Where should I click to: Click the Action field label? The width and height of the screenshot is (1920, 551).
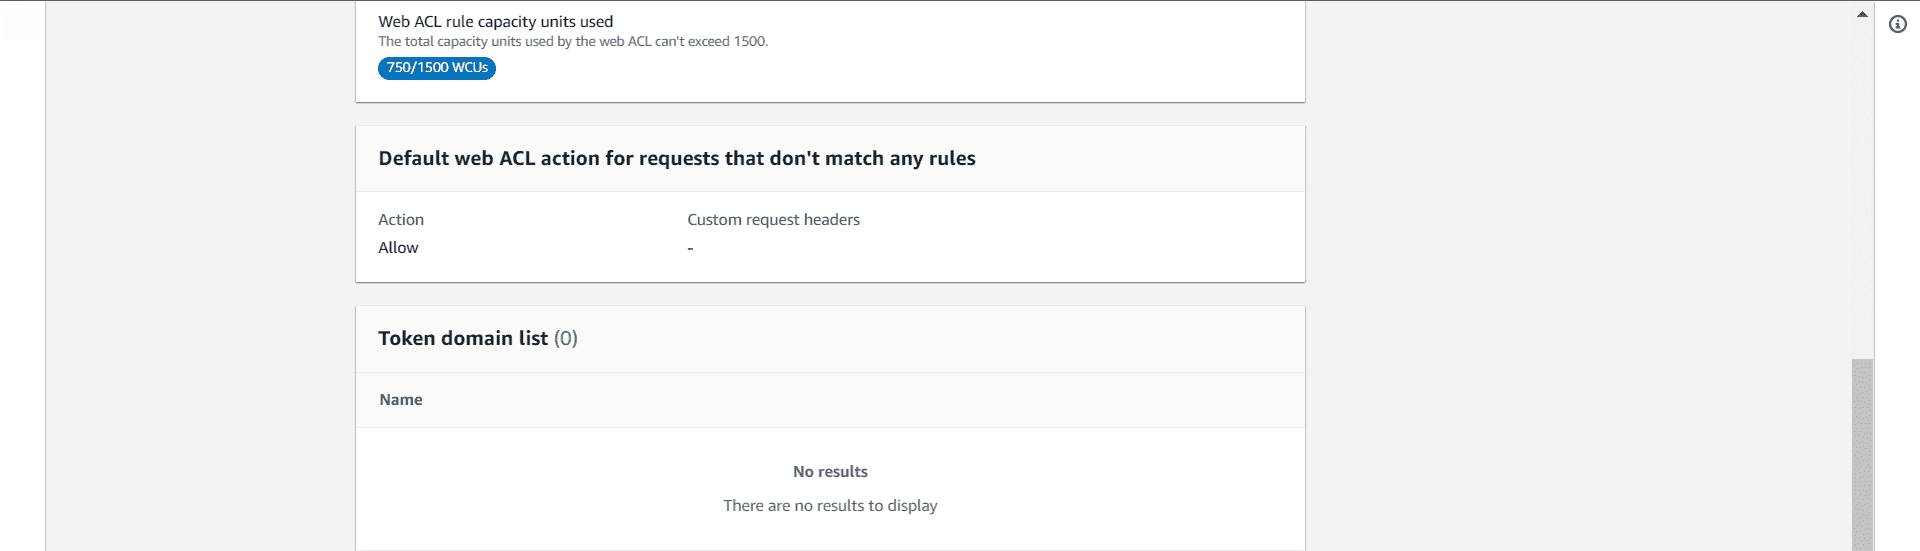[401, 220]
